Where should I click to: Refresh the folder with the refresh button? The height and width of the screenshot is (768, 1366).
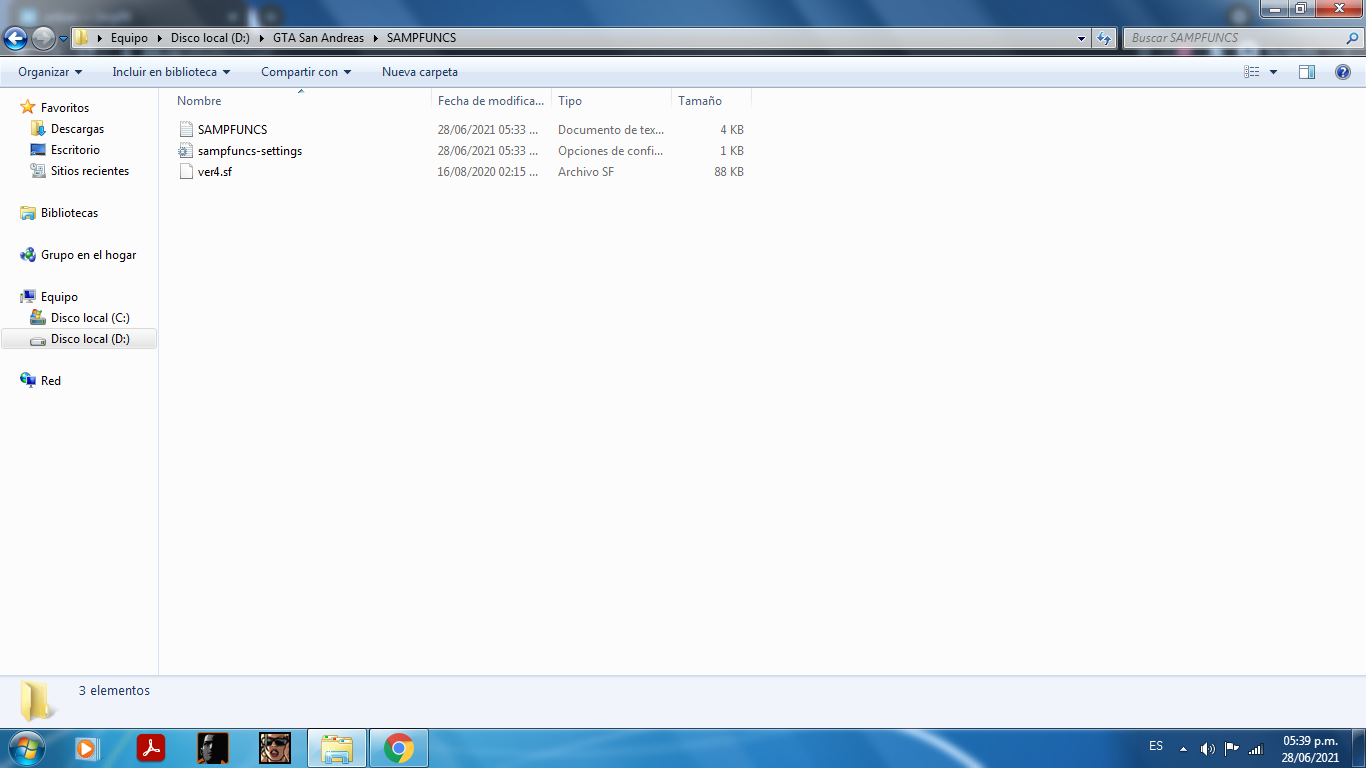[x=1104, y=38]
